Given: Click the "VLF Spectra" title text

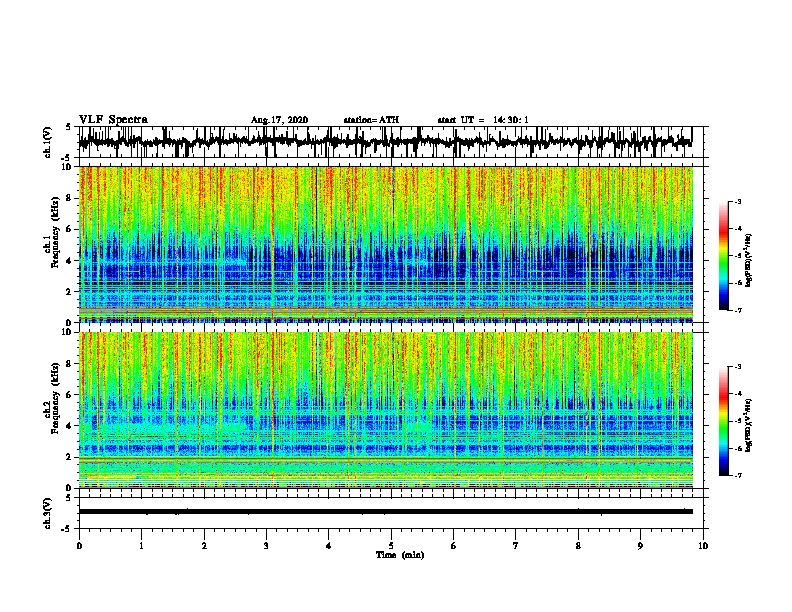Looking at the screenshot, I should 113,120.
